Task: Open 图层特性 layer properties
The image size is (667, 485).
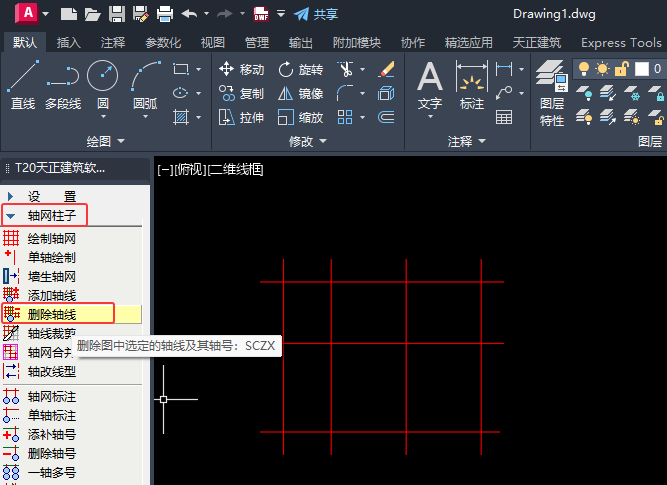Action: [x=552, y=93]
